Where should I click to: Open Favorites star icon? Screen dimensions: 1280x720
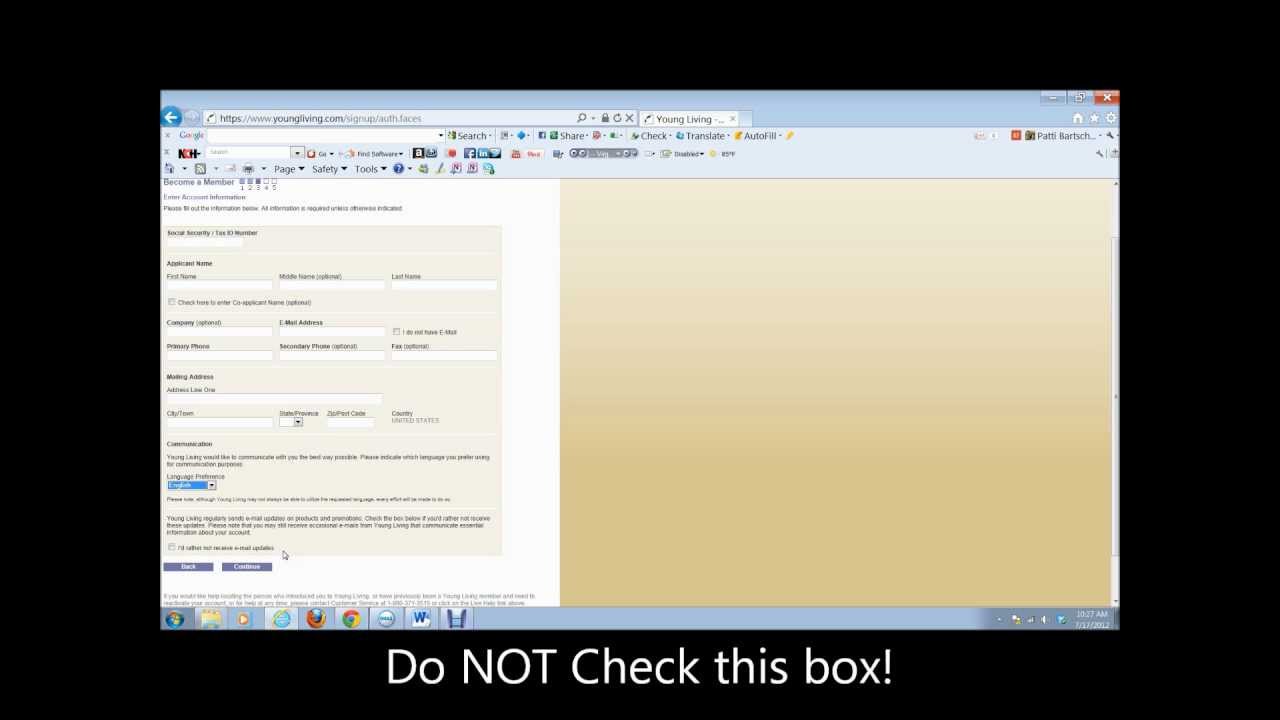pyautogui.click(x=1094, y=118)
